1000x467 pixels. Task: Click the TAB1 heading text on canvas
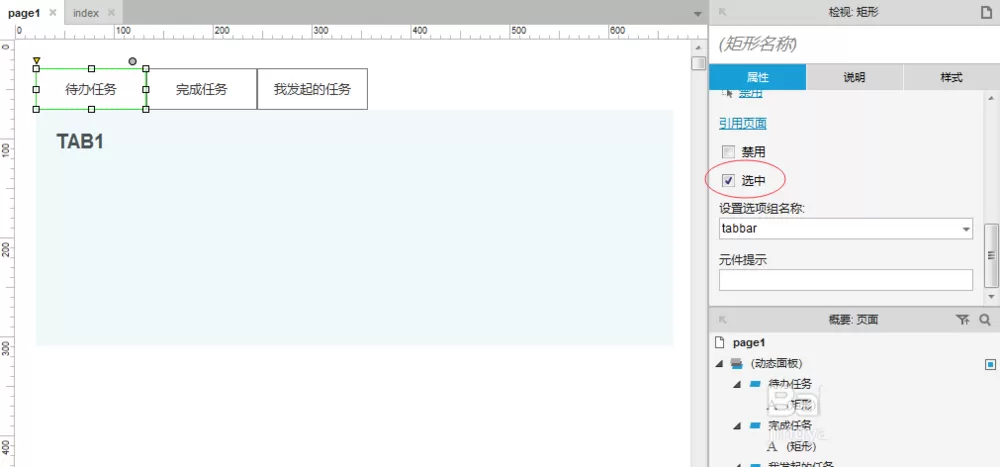[x=80, y=142]
